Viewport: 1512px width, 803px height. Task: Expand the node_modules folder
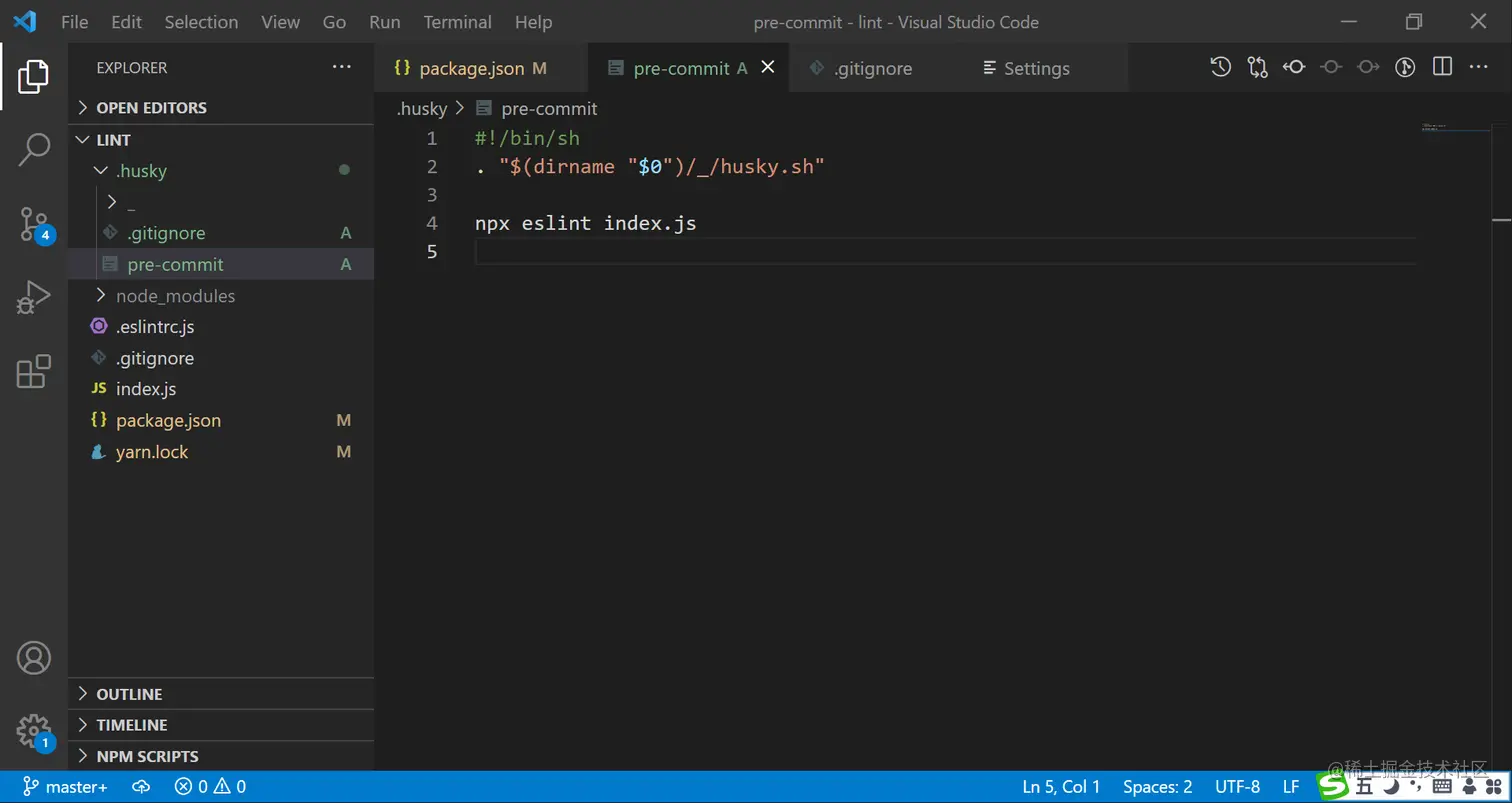click(x=221, y=296)
